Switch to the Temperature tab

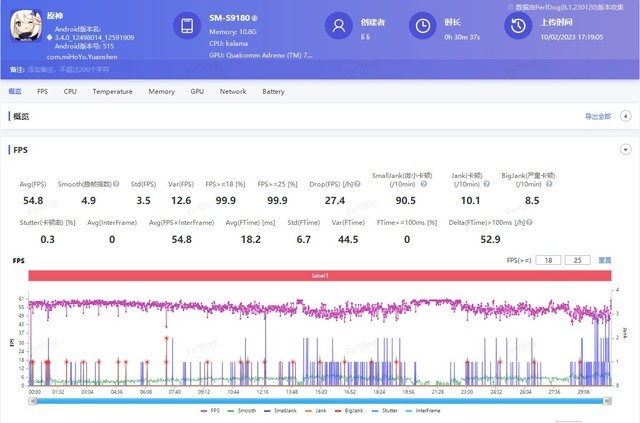tap(112, 91)
